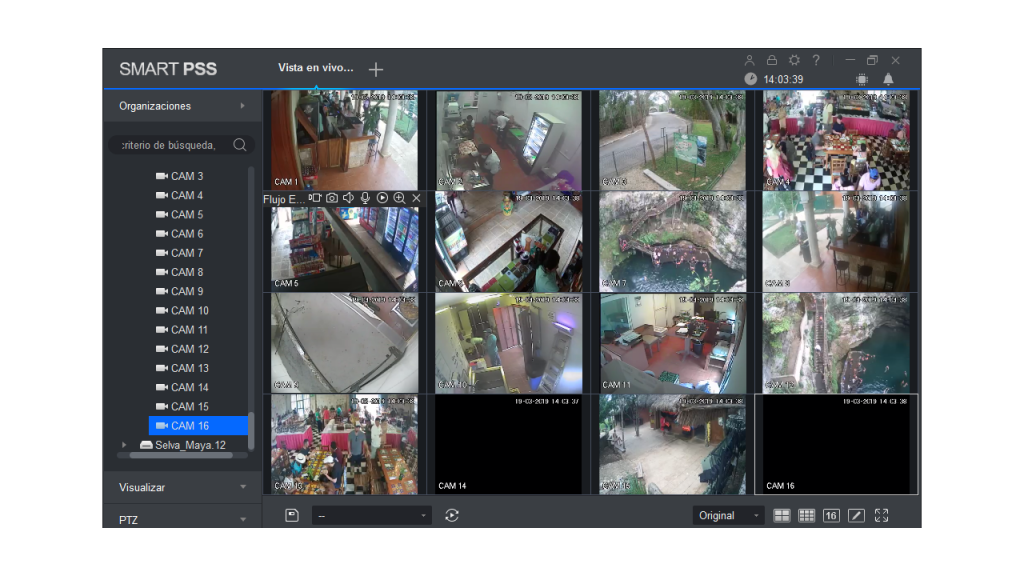The height and width of the screenshot is (576, 1024).
Task: Open the Original aspect ratio dropdown
Action: pos(728,515)
